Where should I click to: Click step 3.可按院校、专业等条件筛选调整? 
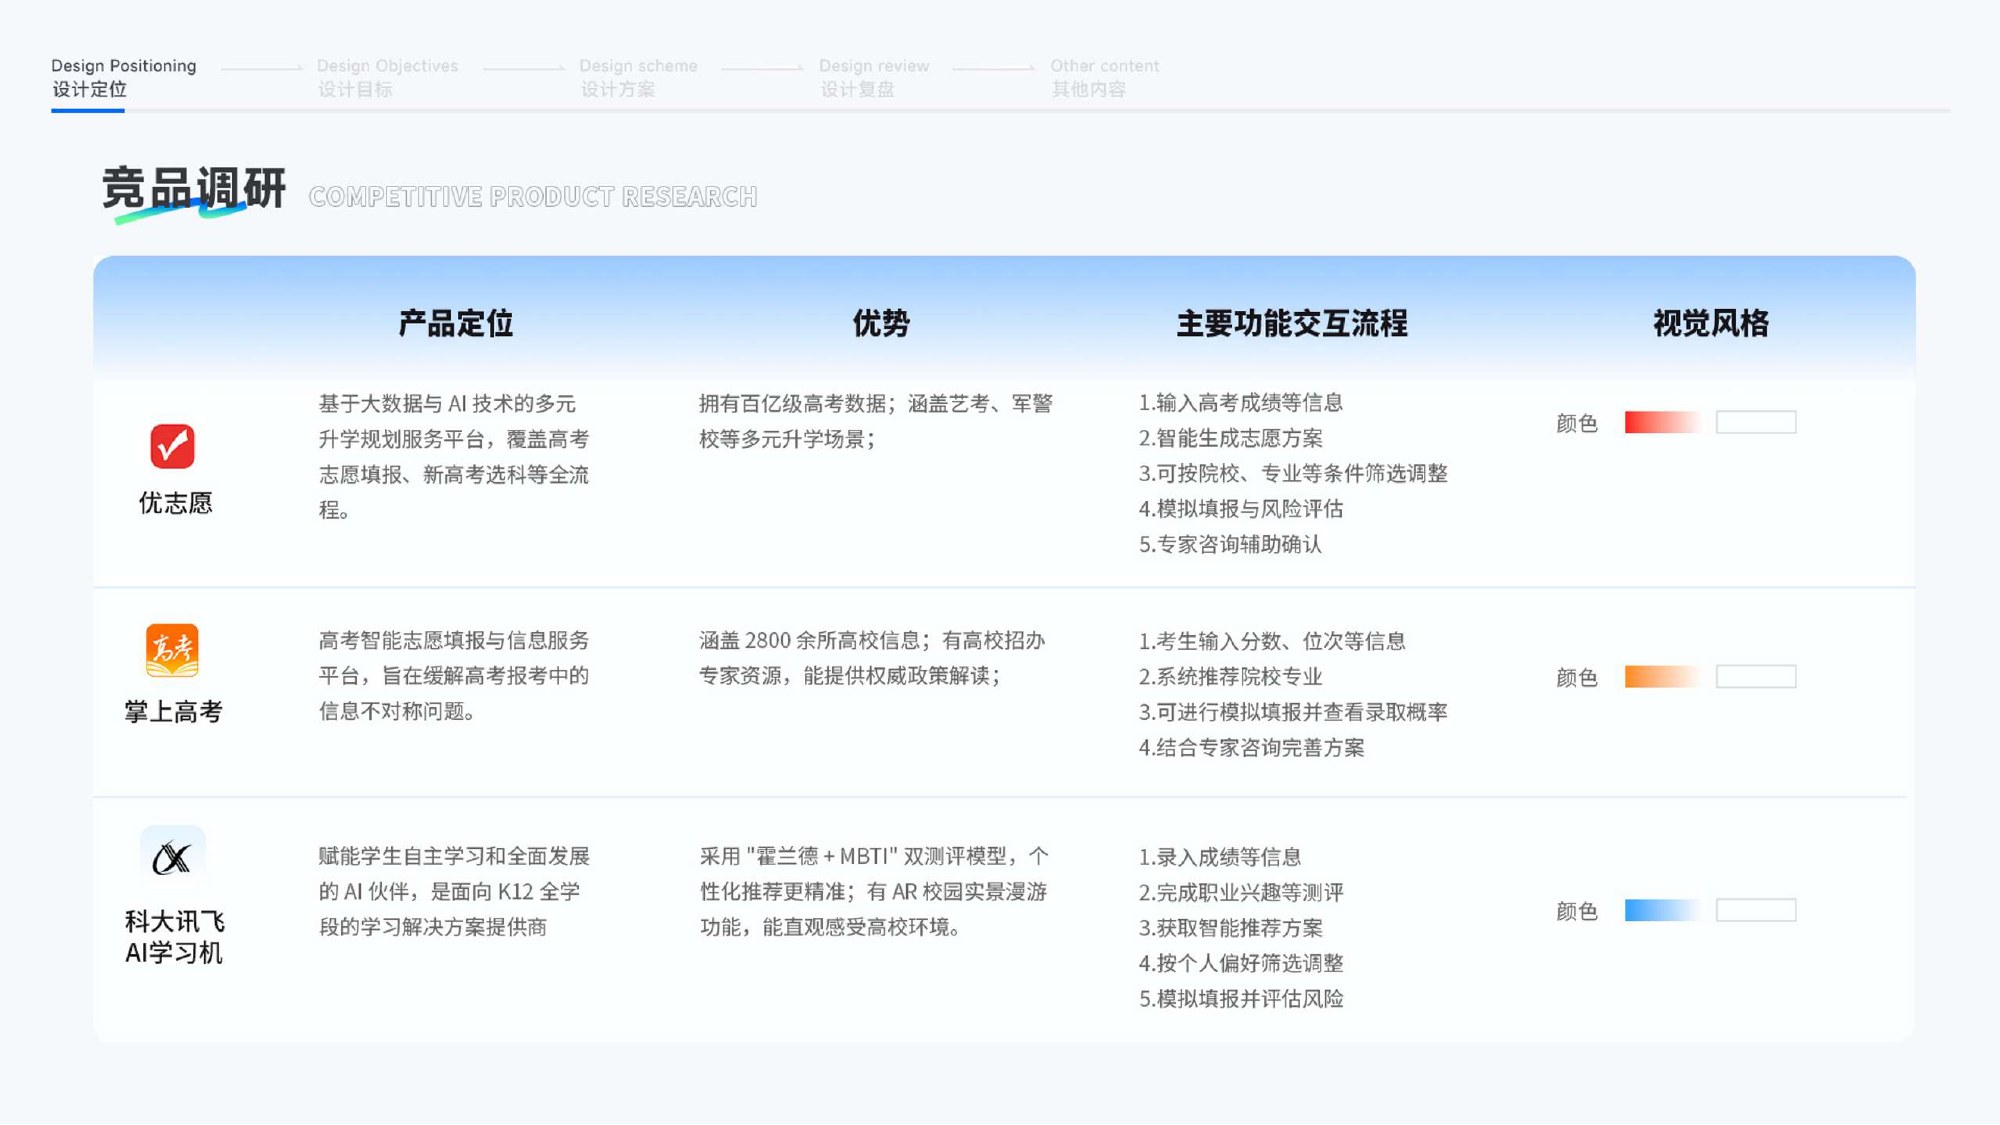[1293, 473]
